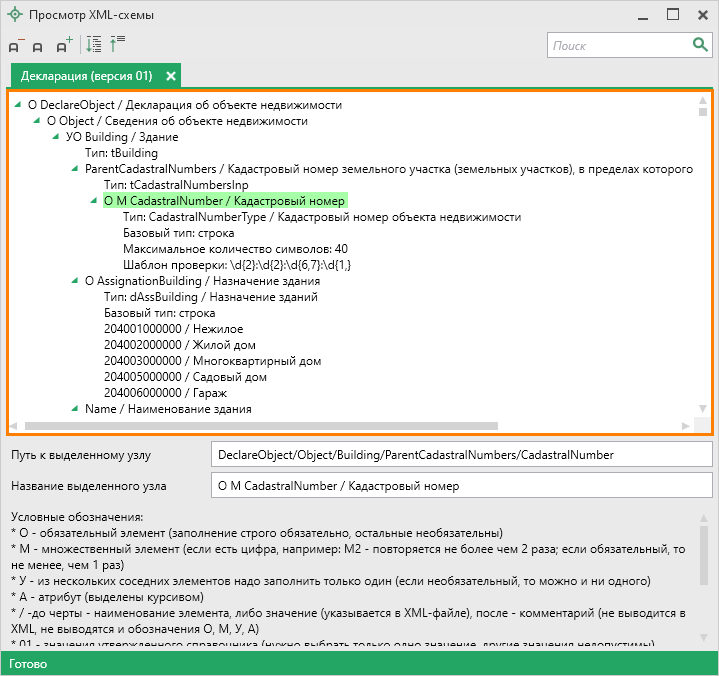Click the search magnifier icon
The image size is (719, 676).
[700, 45]
